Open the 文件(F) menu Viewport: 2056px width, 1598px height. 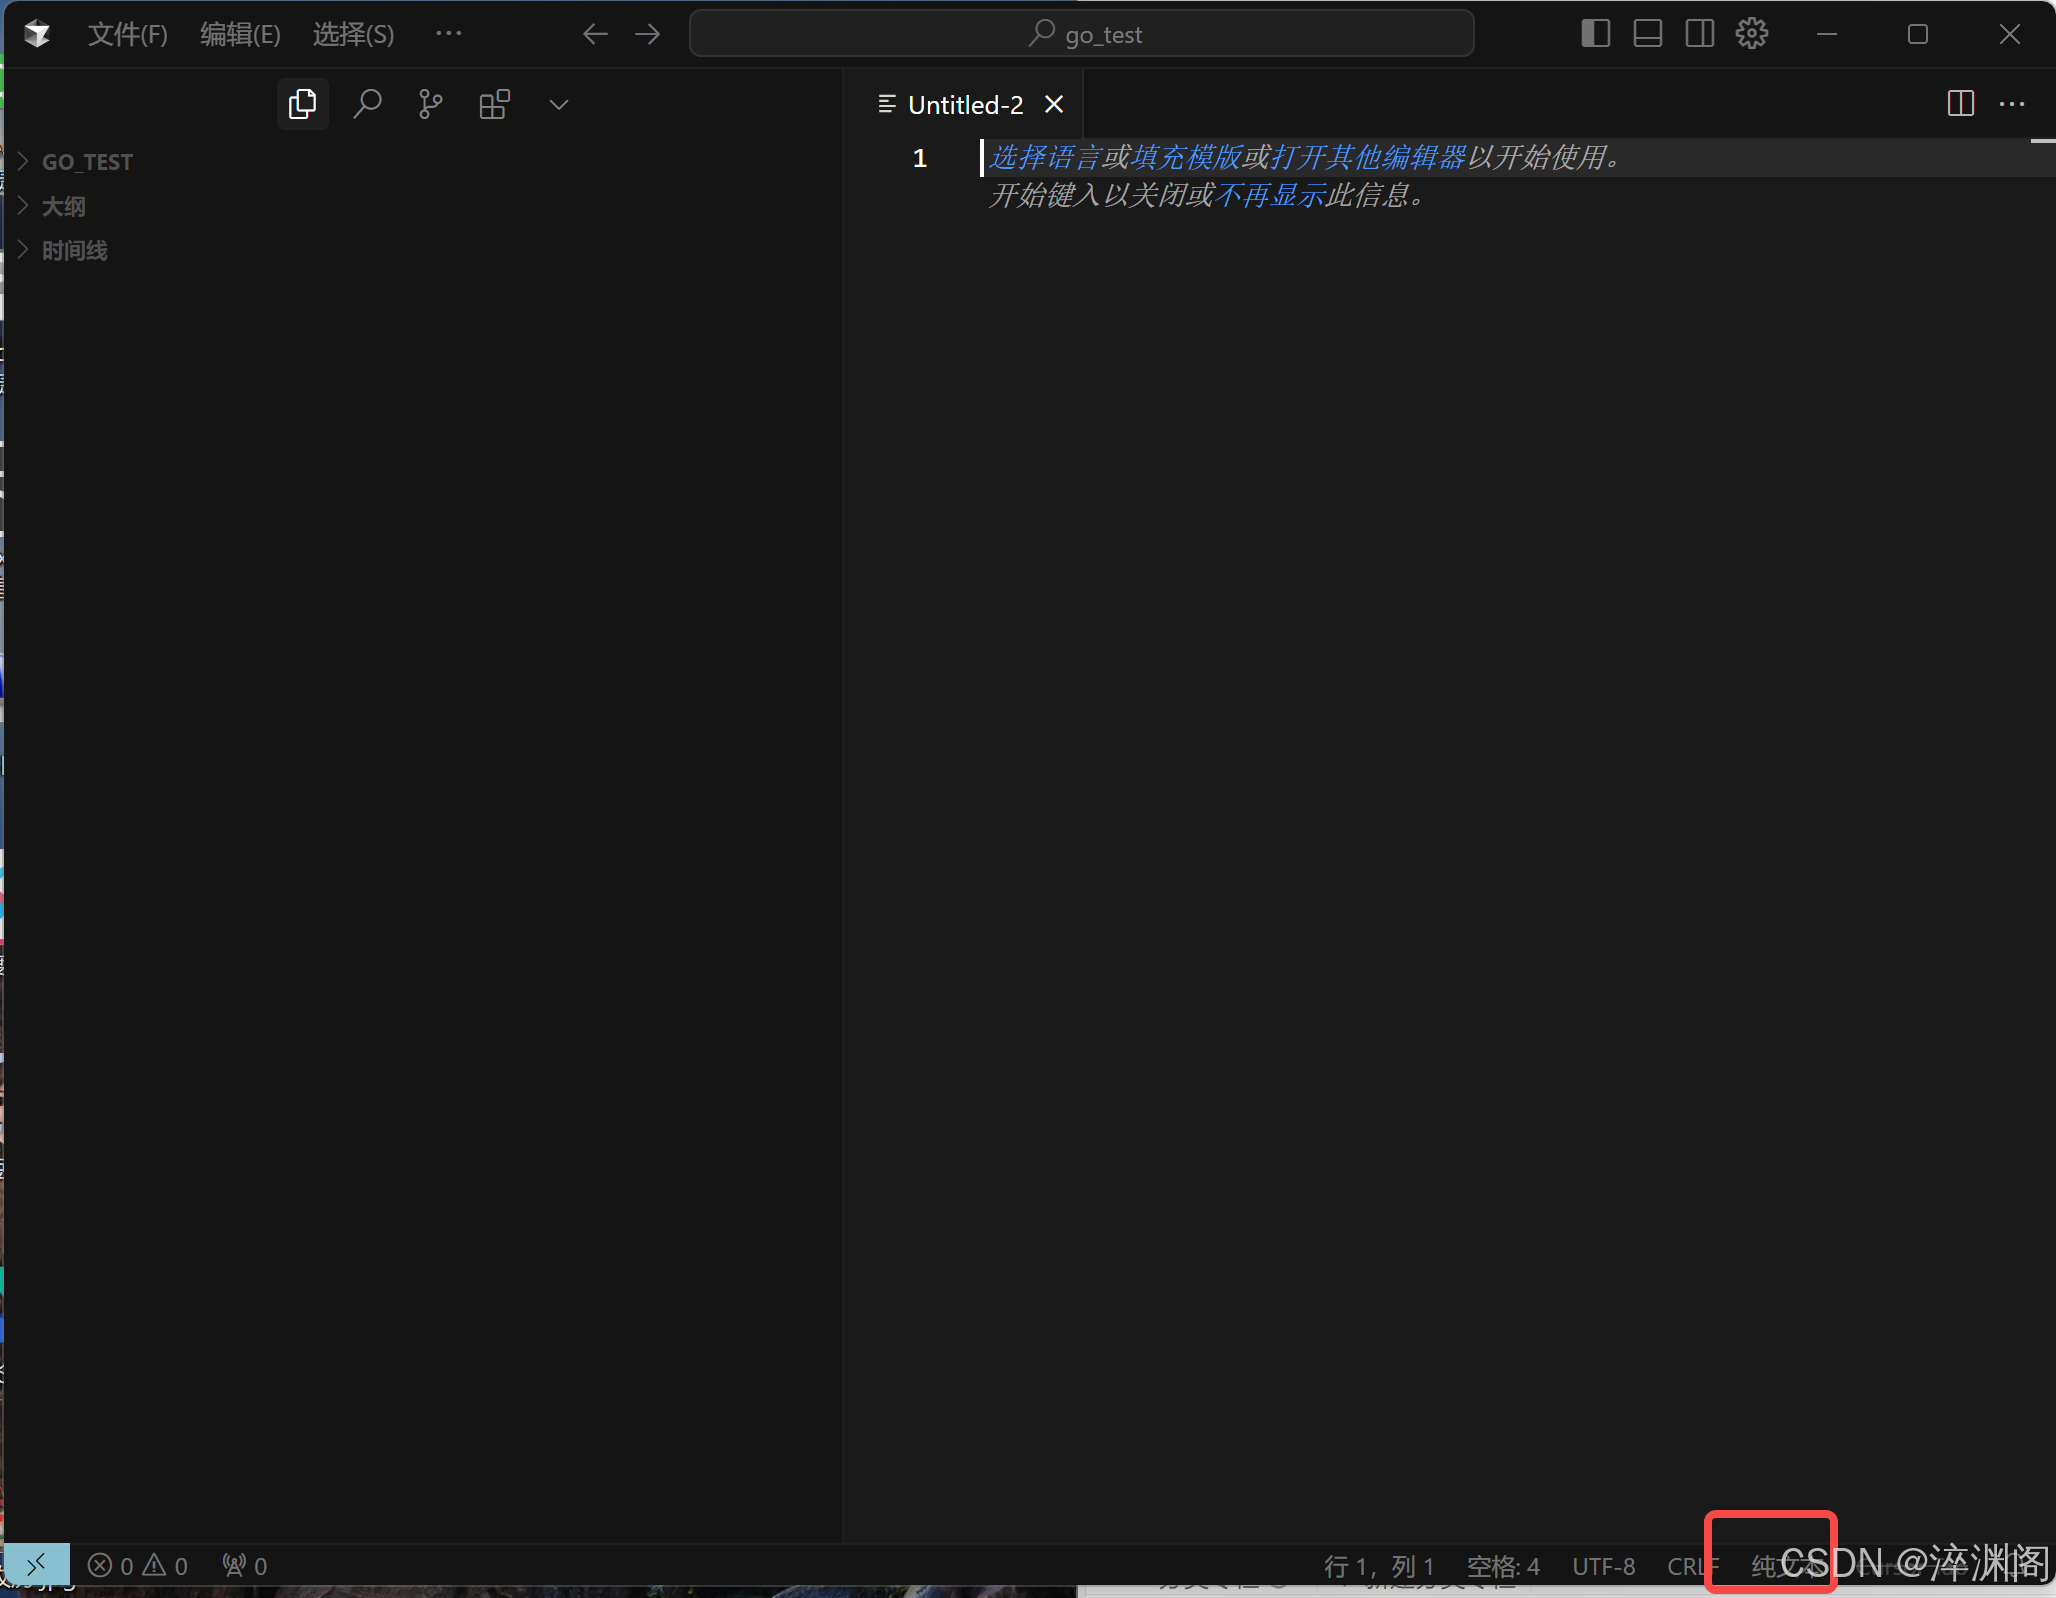pos(127,35)
